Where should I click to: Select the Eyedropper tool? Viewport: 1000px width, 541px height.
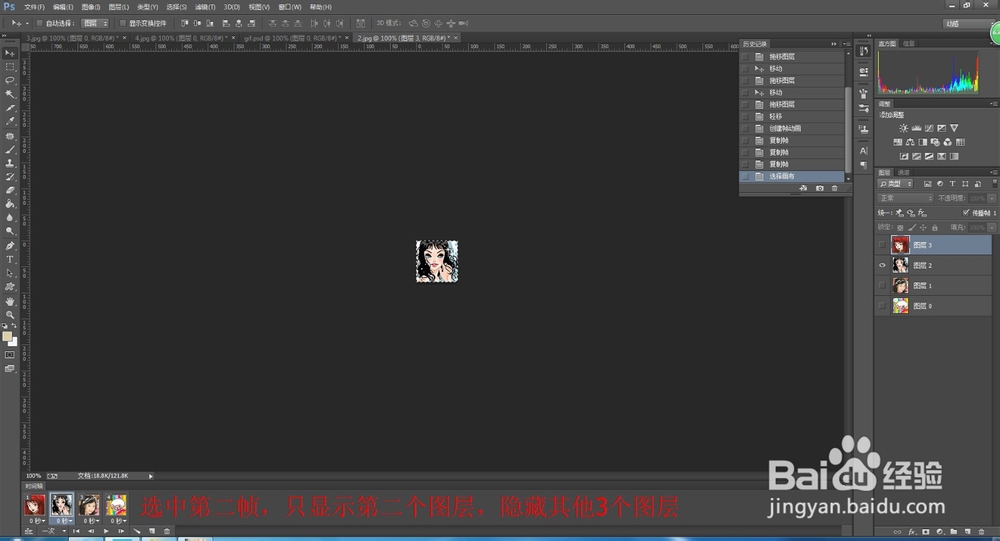[x=10, y=121]
